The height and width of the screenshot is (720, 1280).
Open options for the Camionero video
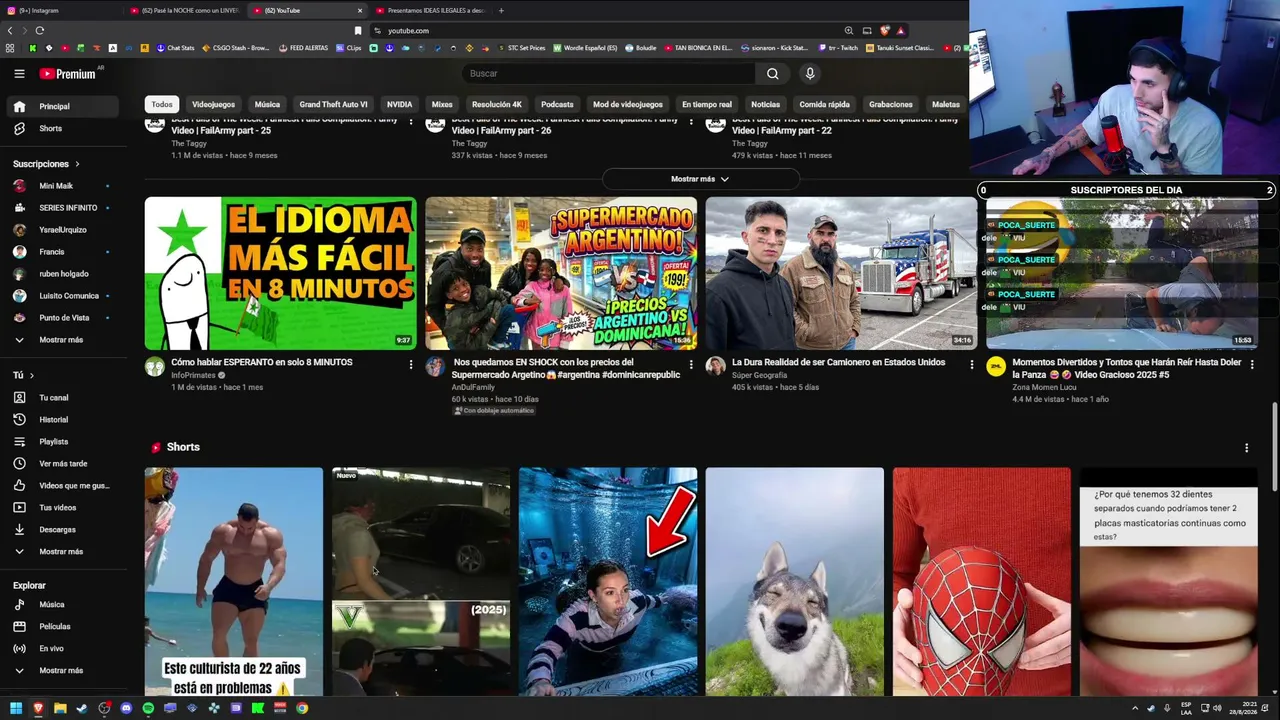[971, 365]
